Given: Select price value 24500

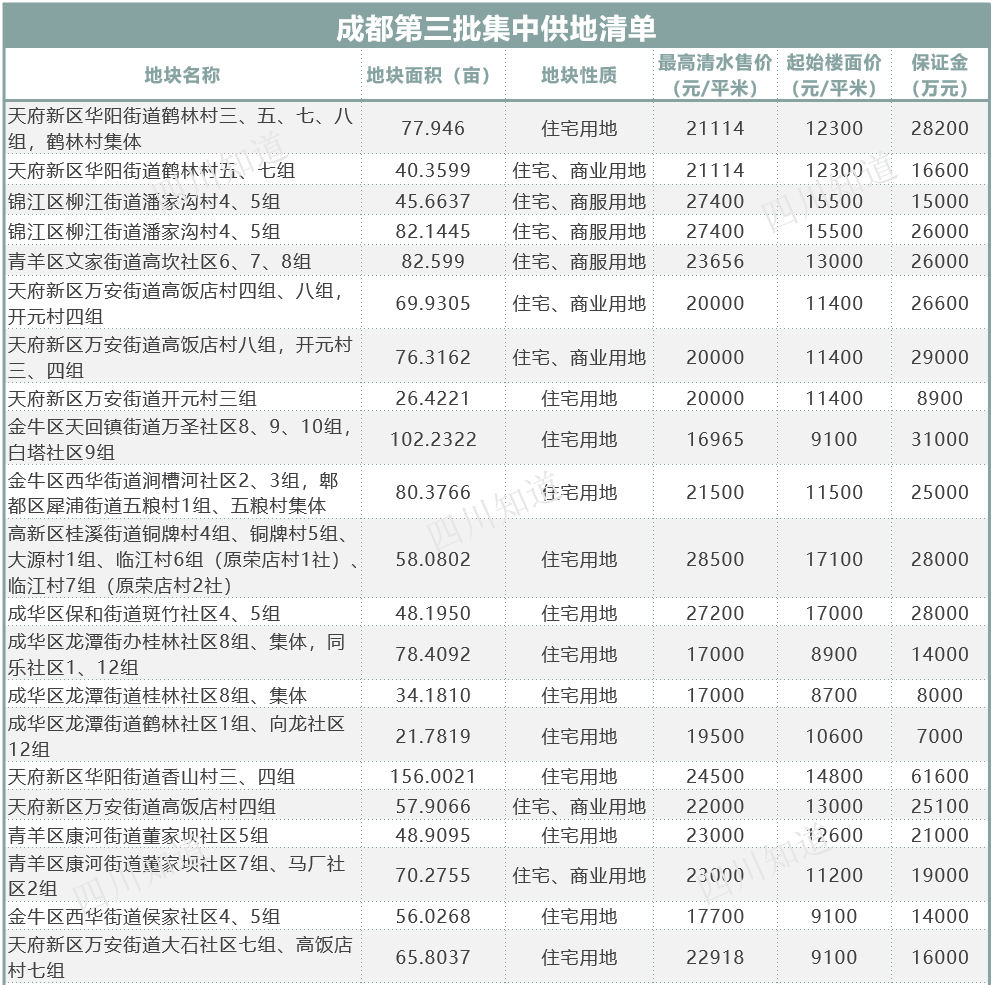Looking at the screenshot, I should point(715,776).
